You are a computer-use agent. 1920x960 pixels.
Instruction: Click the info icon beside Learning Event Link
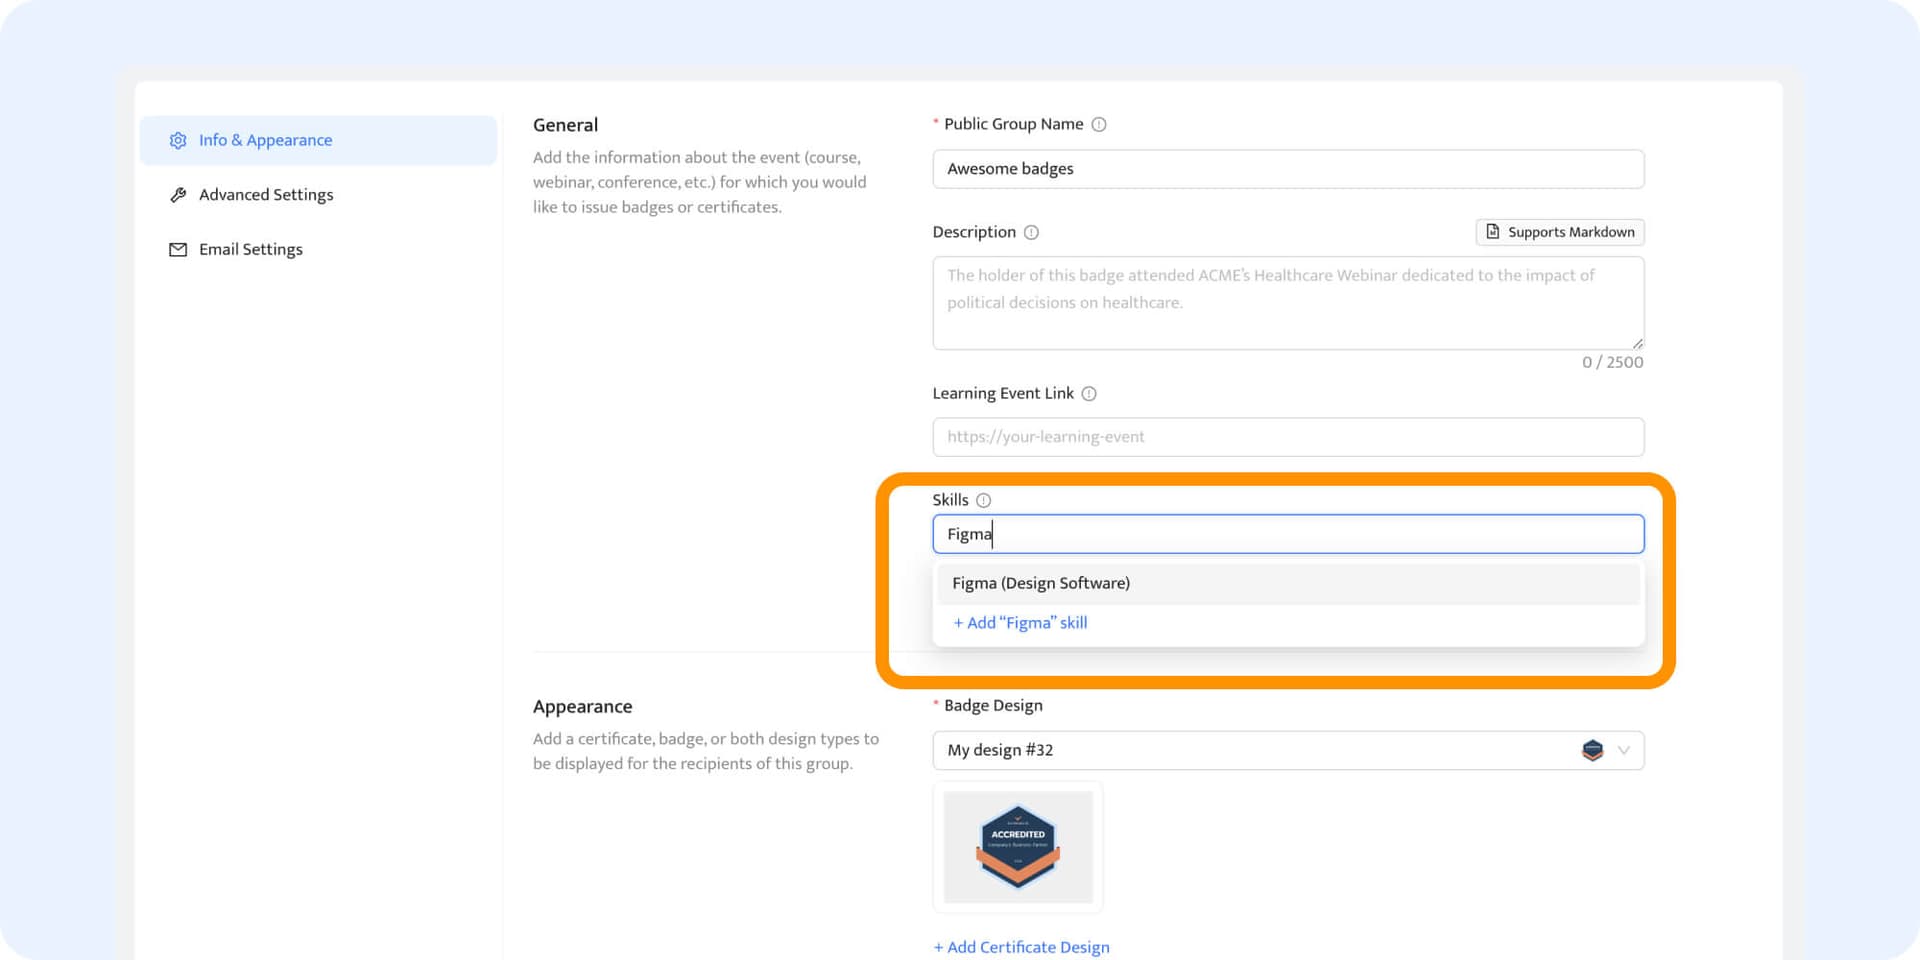click(1090, 393)
